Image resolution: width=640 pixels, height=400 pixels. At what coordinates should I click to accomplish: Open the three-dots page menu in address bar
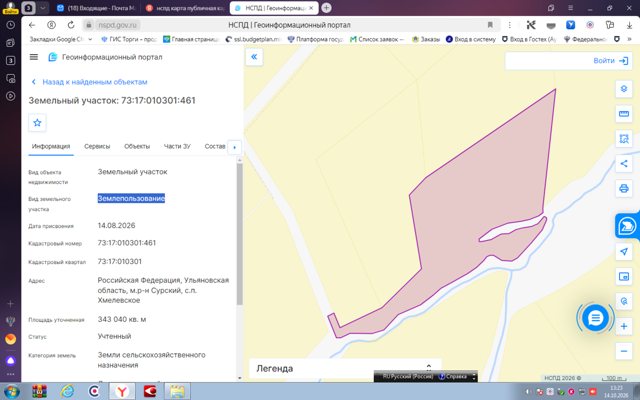point(509,25)
